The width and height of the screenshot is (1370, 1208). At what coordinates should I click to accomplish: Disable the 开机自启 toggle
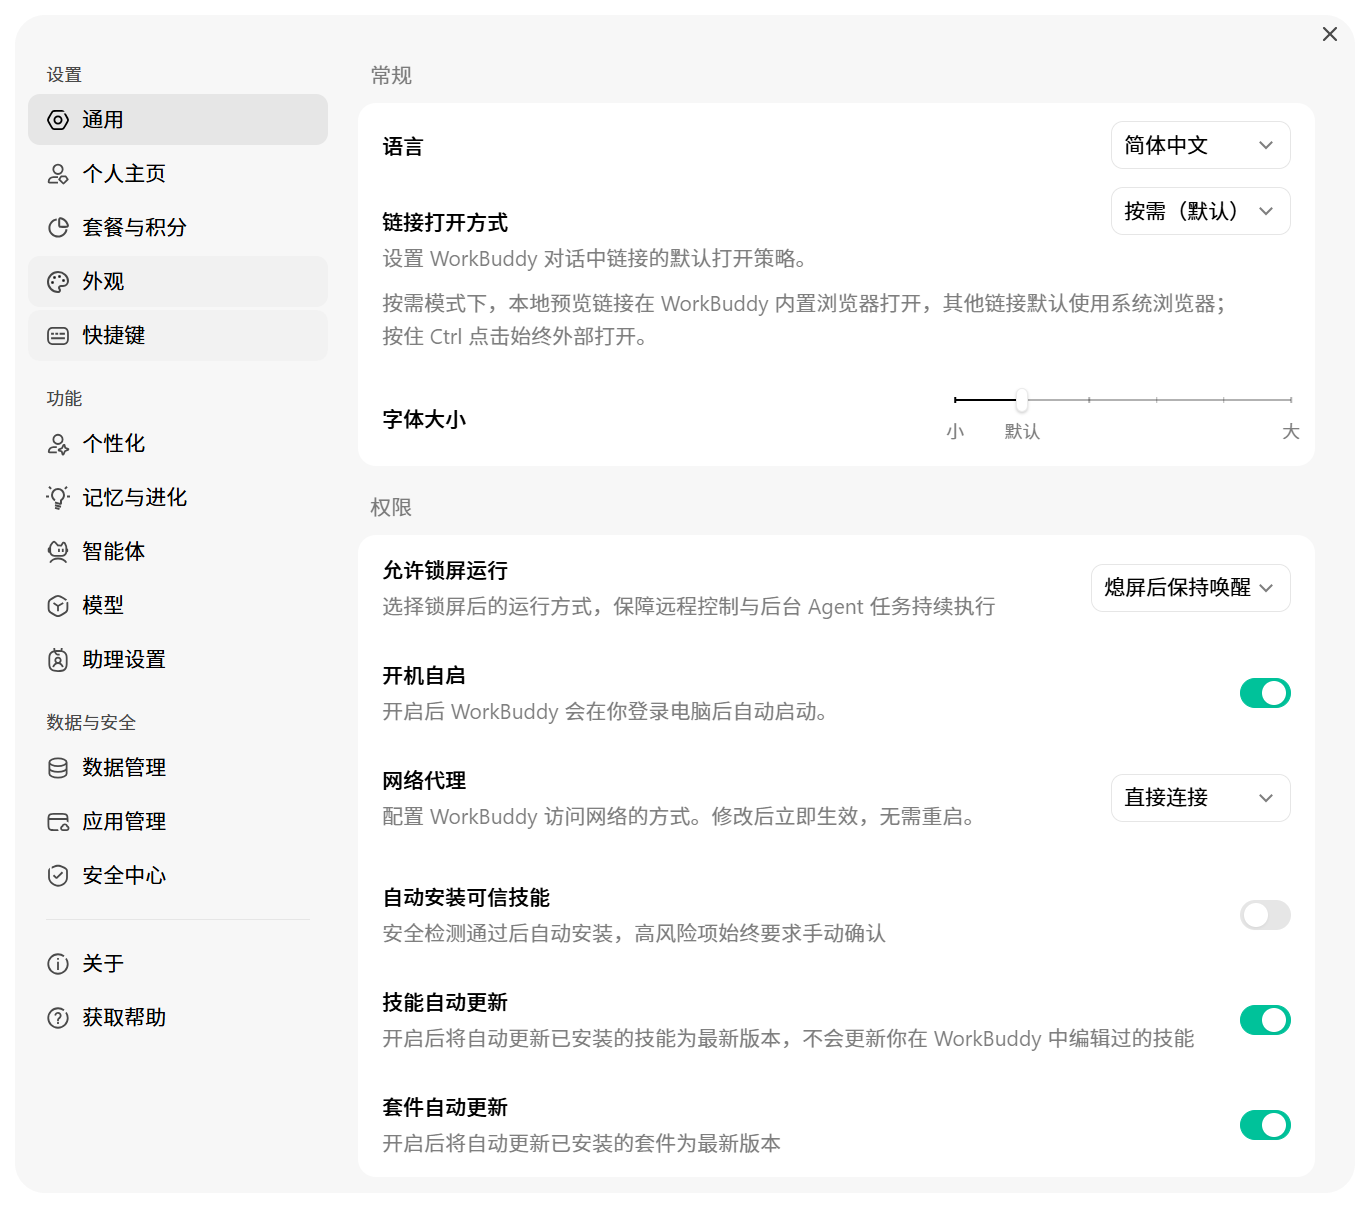1265,693
